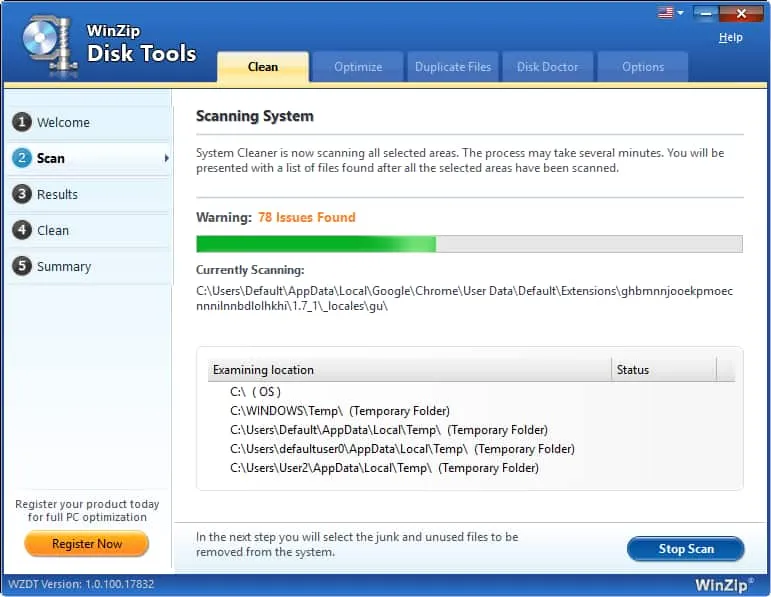Select Results step in the sidebar

tap(89, 194)
